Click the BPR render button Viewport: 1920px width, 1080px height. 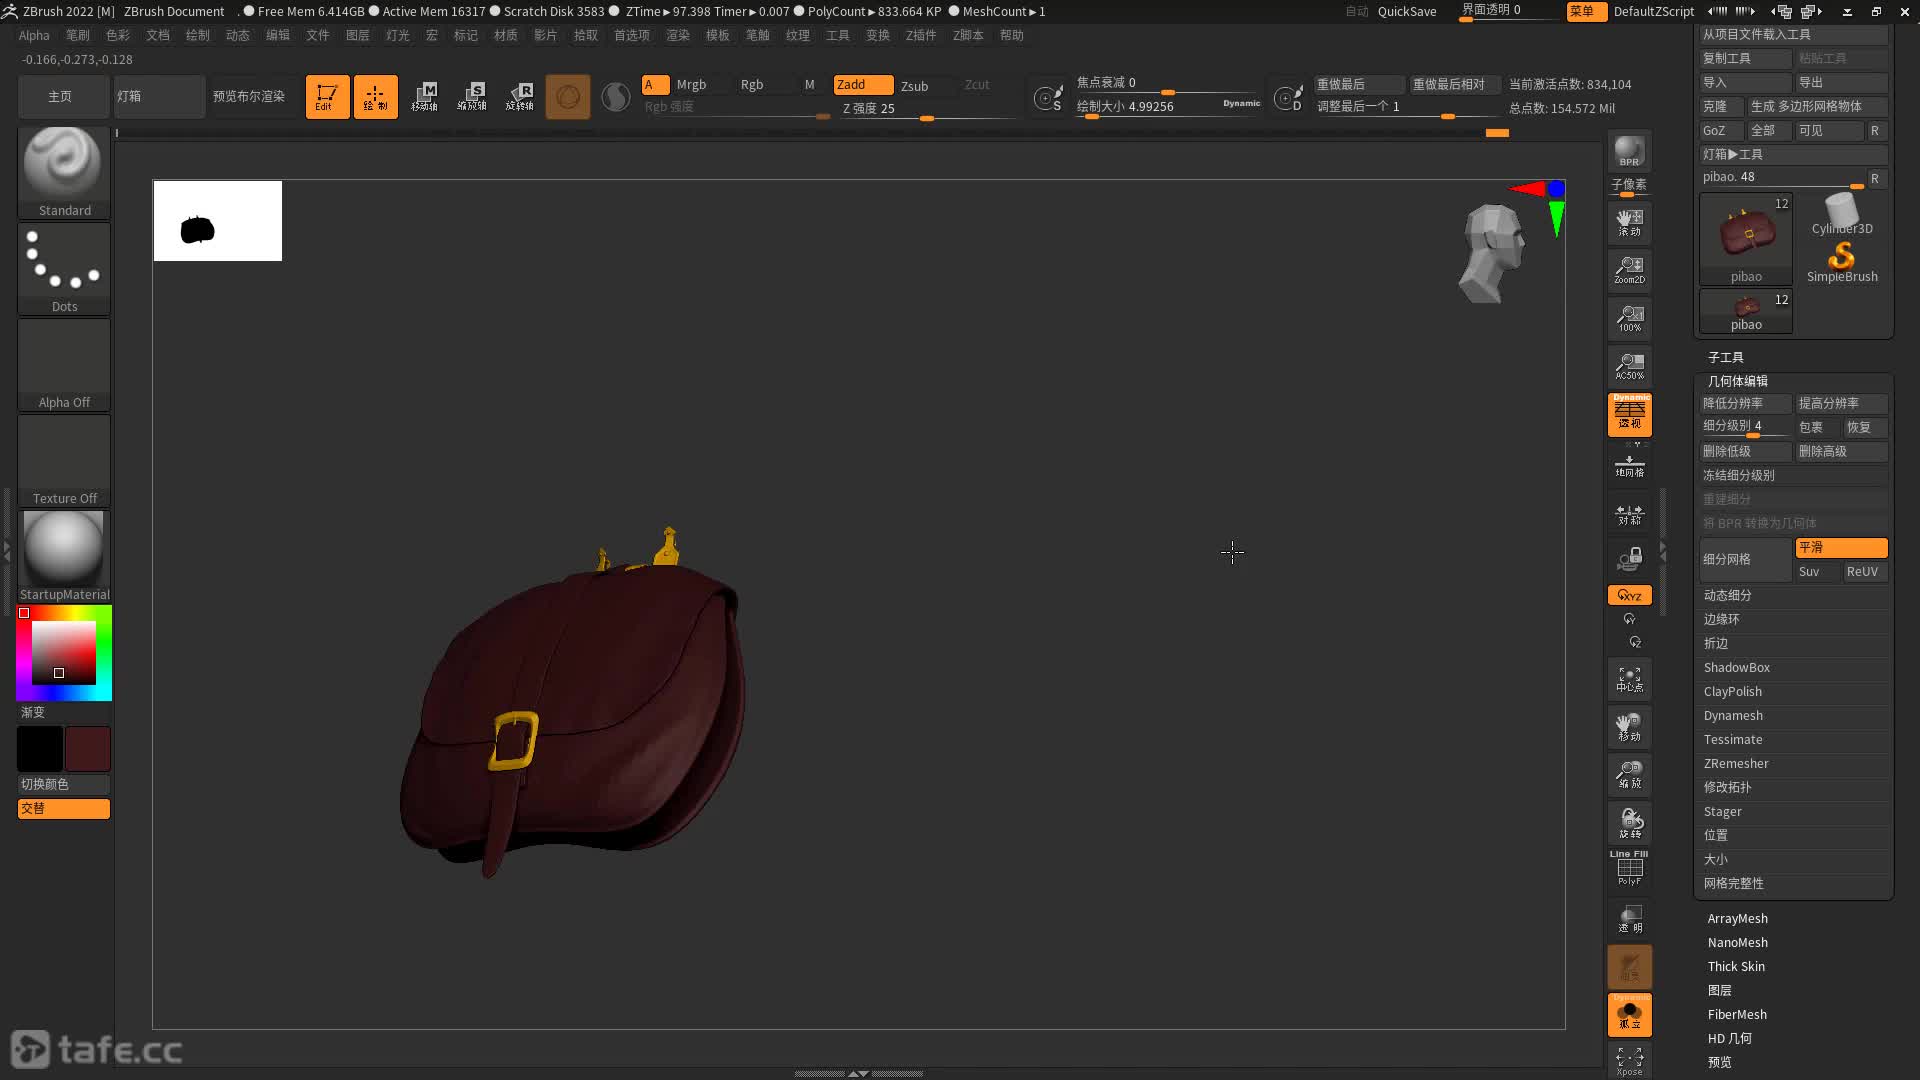point(1629,151)
